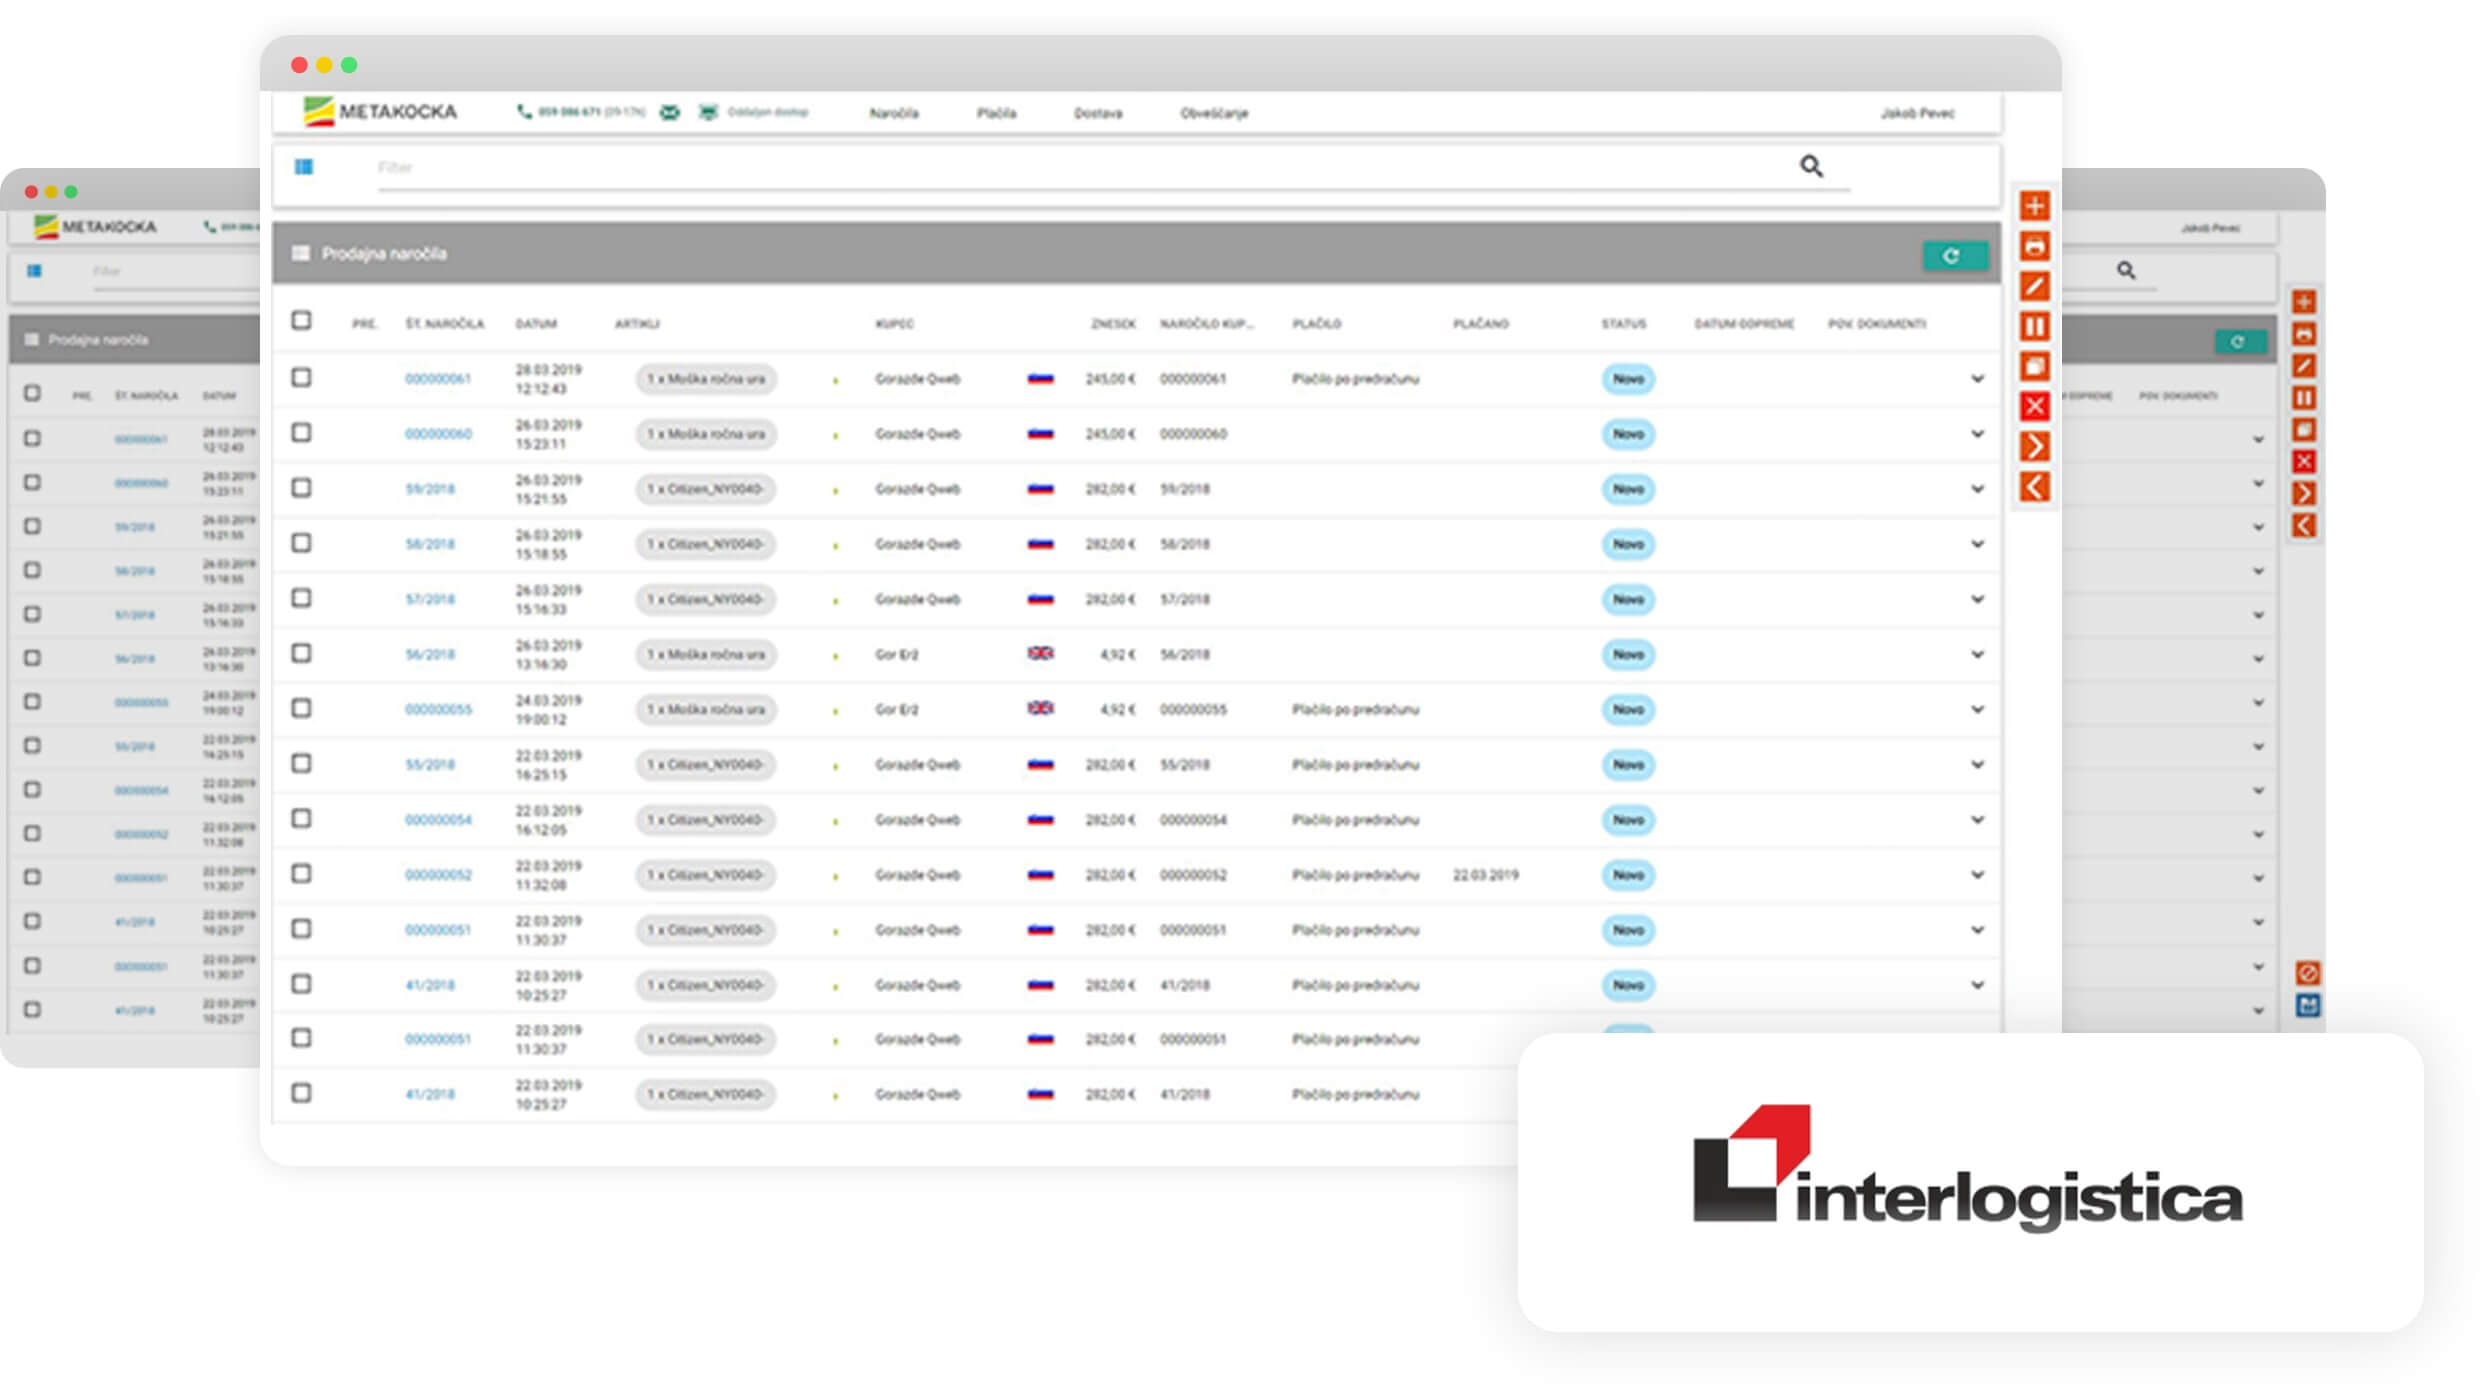Screen dimensions: 2484x1388
Task: Expand the row chevron for order 58/2018
Action: 1977,544
